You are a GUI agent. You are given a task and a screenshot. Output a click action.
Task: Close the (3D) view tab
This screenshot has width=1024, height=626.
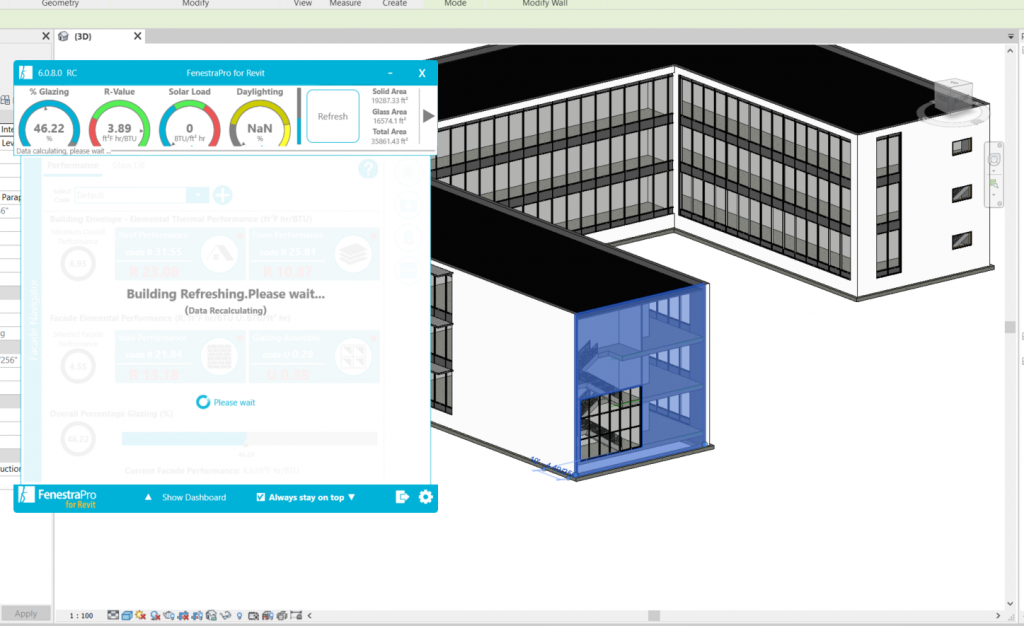pos(138,36)
